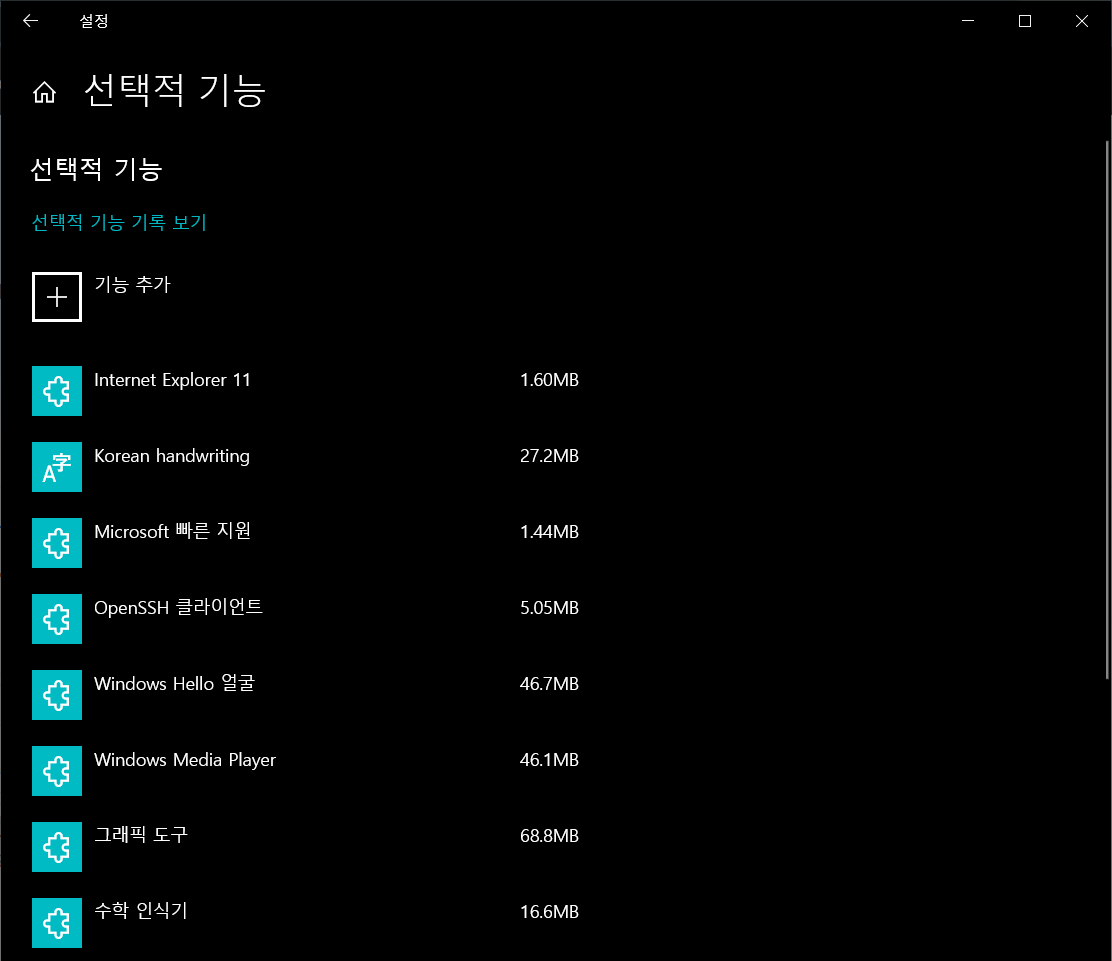Viewport: 1112px width, 961px height.
Task: Select the OpenSSH 클라이언트 puzzle icon
Action: 57,619
